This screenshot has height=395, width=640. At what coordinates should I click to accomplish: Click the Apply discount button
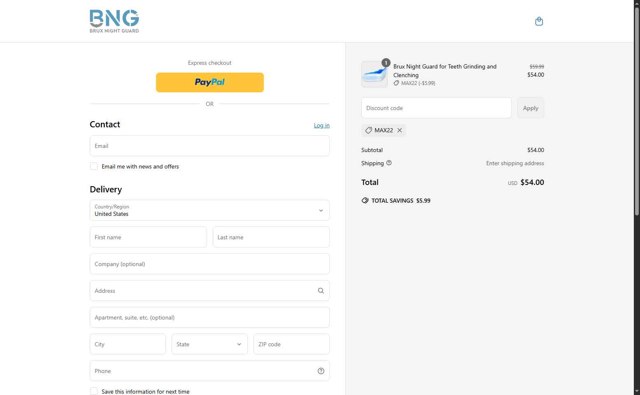pos(531,108)
